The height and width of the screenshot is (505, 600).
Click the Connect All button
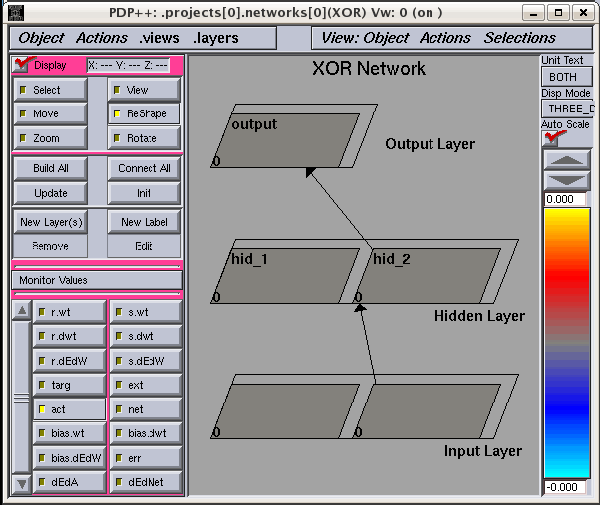click(144, 168)
